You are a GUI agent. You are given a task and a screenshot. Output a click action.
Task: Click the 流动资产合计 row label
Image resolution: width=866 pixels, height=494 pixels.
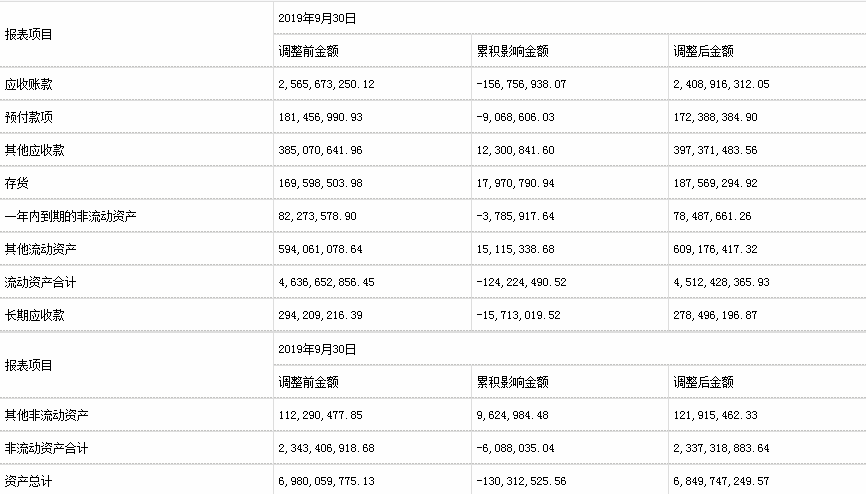41,283
